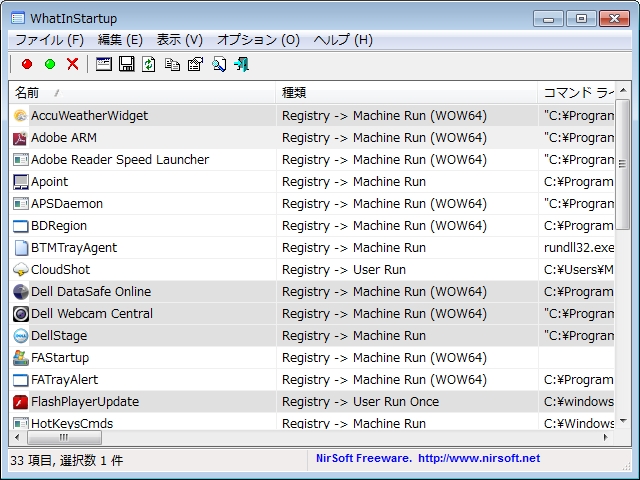Select the DellStage name

pyautogui.click(x=59, y=336)
